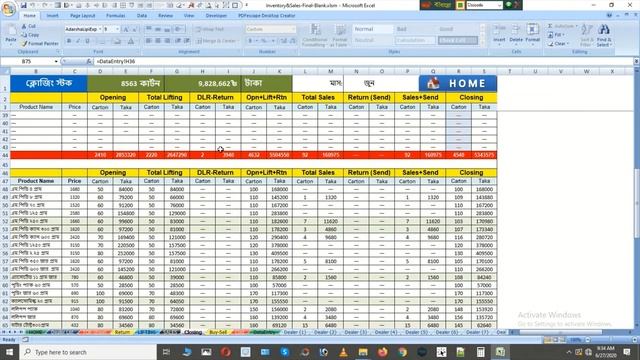640x360 pixels.
Task: Click the Delete cells button
Action: click(x=516, y=35)
